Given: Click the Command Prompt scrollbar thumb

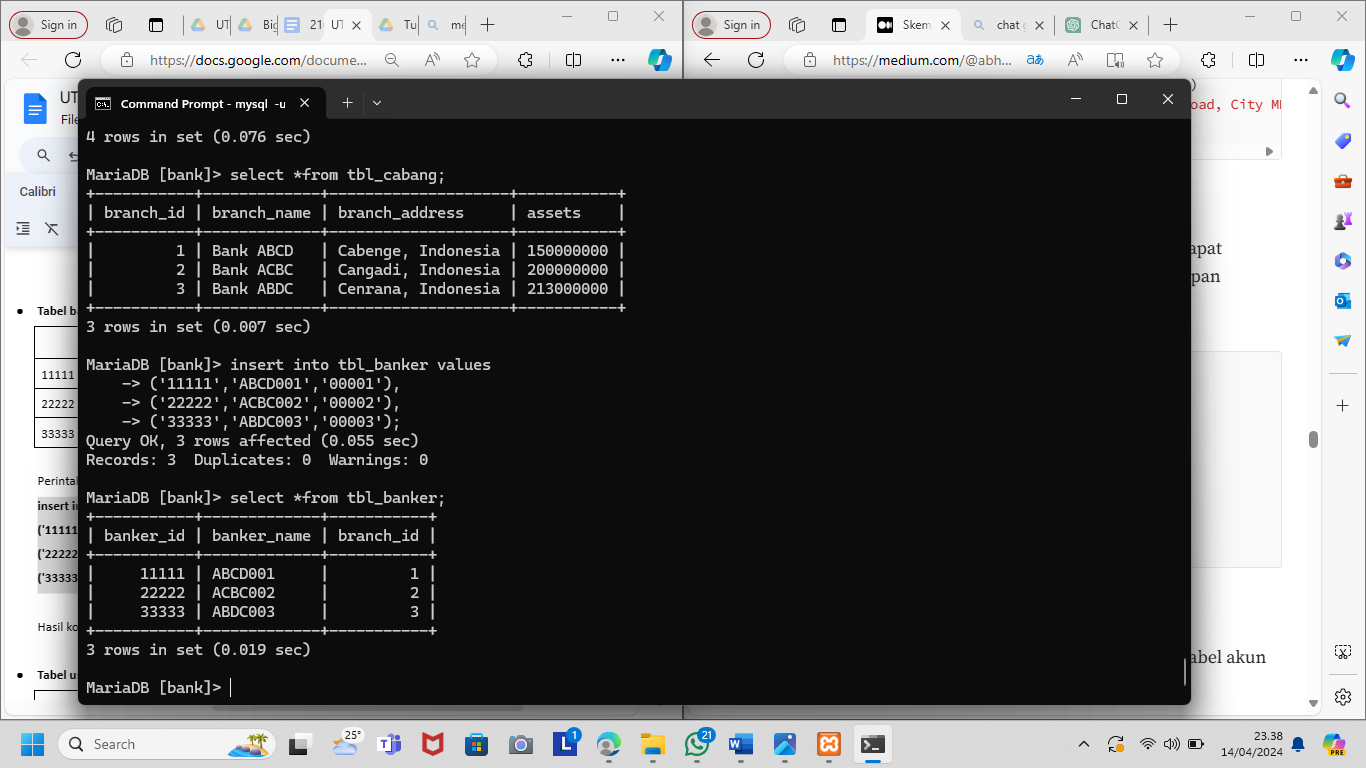Looking at the screenshot, I should (x=1185, y=671).
